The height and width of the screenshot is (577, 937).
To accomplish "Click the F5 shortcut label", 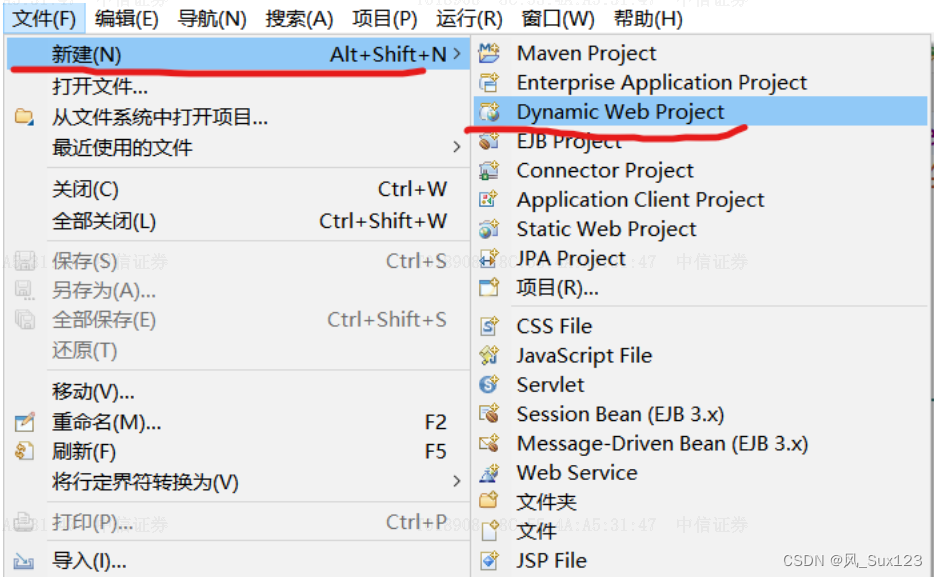I will click(436, 451).
